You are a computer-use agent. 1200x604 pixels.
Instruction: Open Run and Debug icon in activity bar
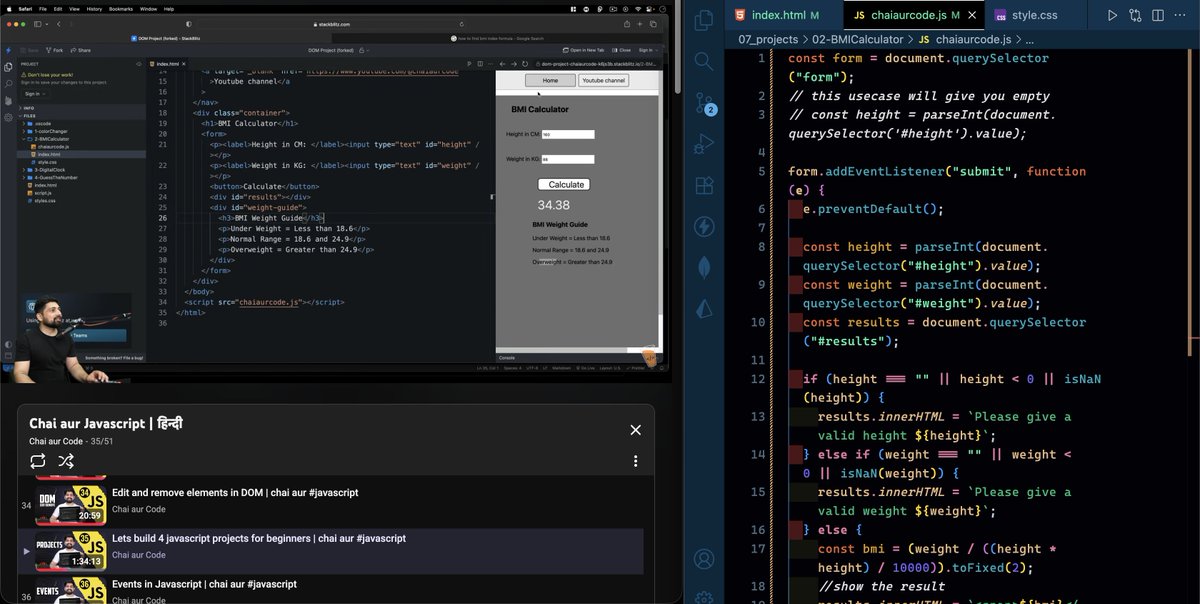704,146
